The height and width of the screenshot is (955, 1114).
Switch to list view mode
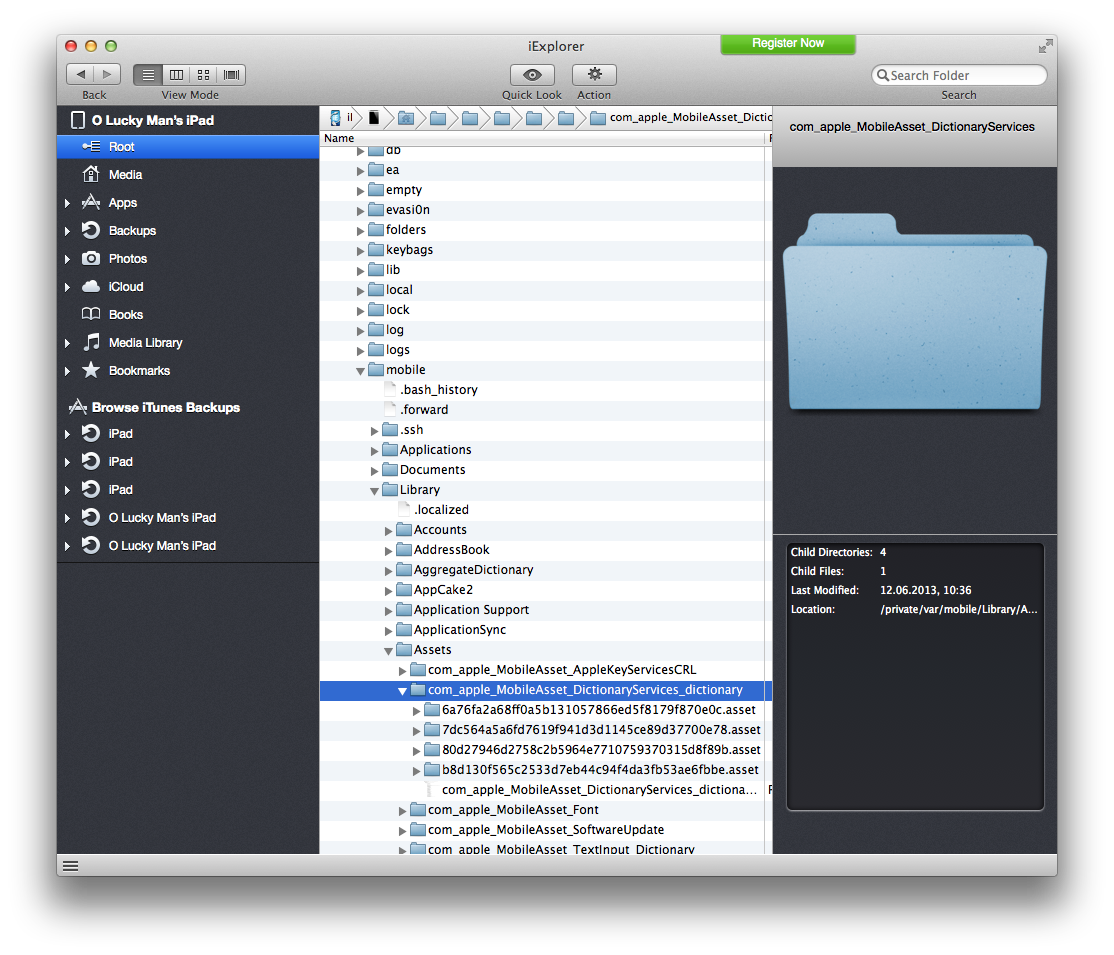tap(148, 75)
